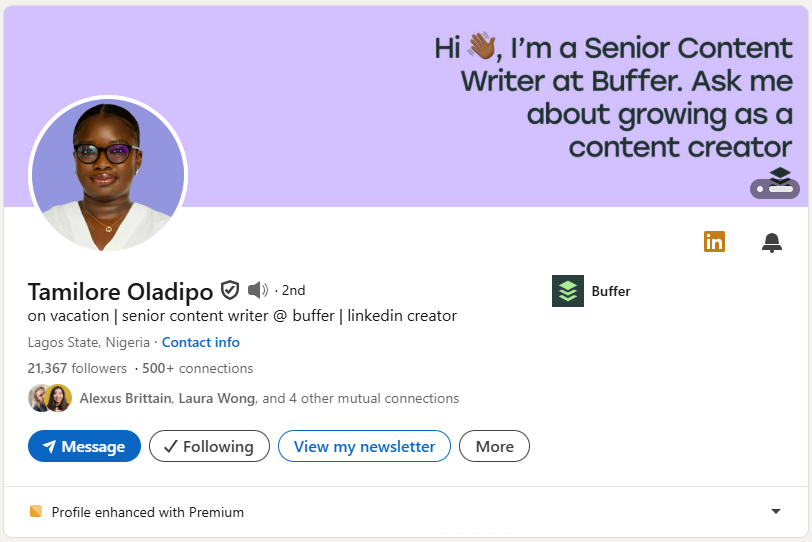Toggle the Following button
The height and width of the screenshot is (542, 812).
pyautogui.click(x=209, y=446)
